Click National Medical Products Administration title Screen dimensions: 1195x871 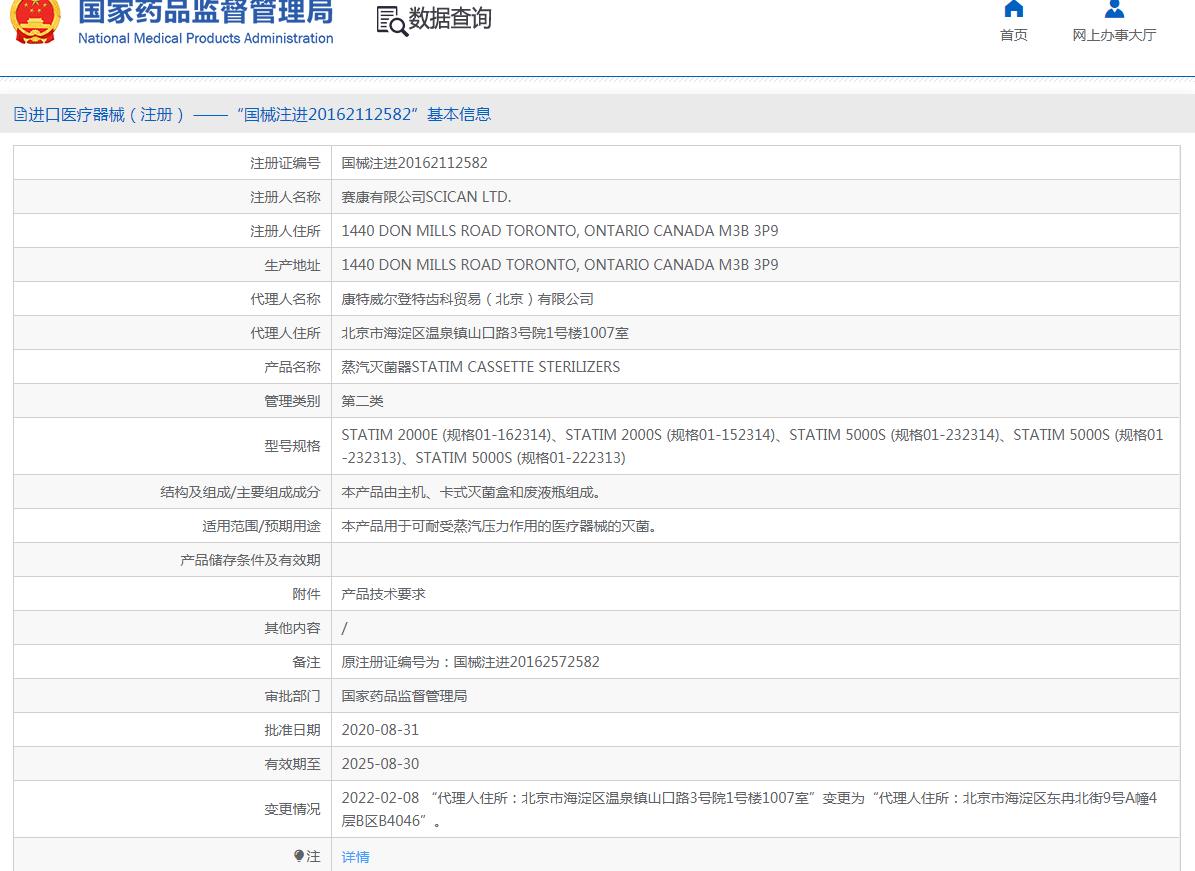tap(205, 38)
